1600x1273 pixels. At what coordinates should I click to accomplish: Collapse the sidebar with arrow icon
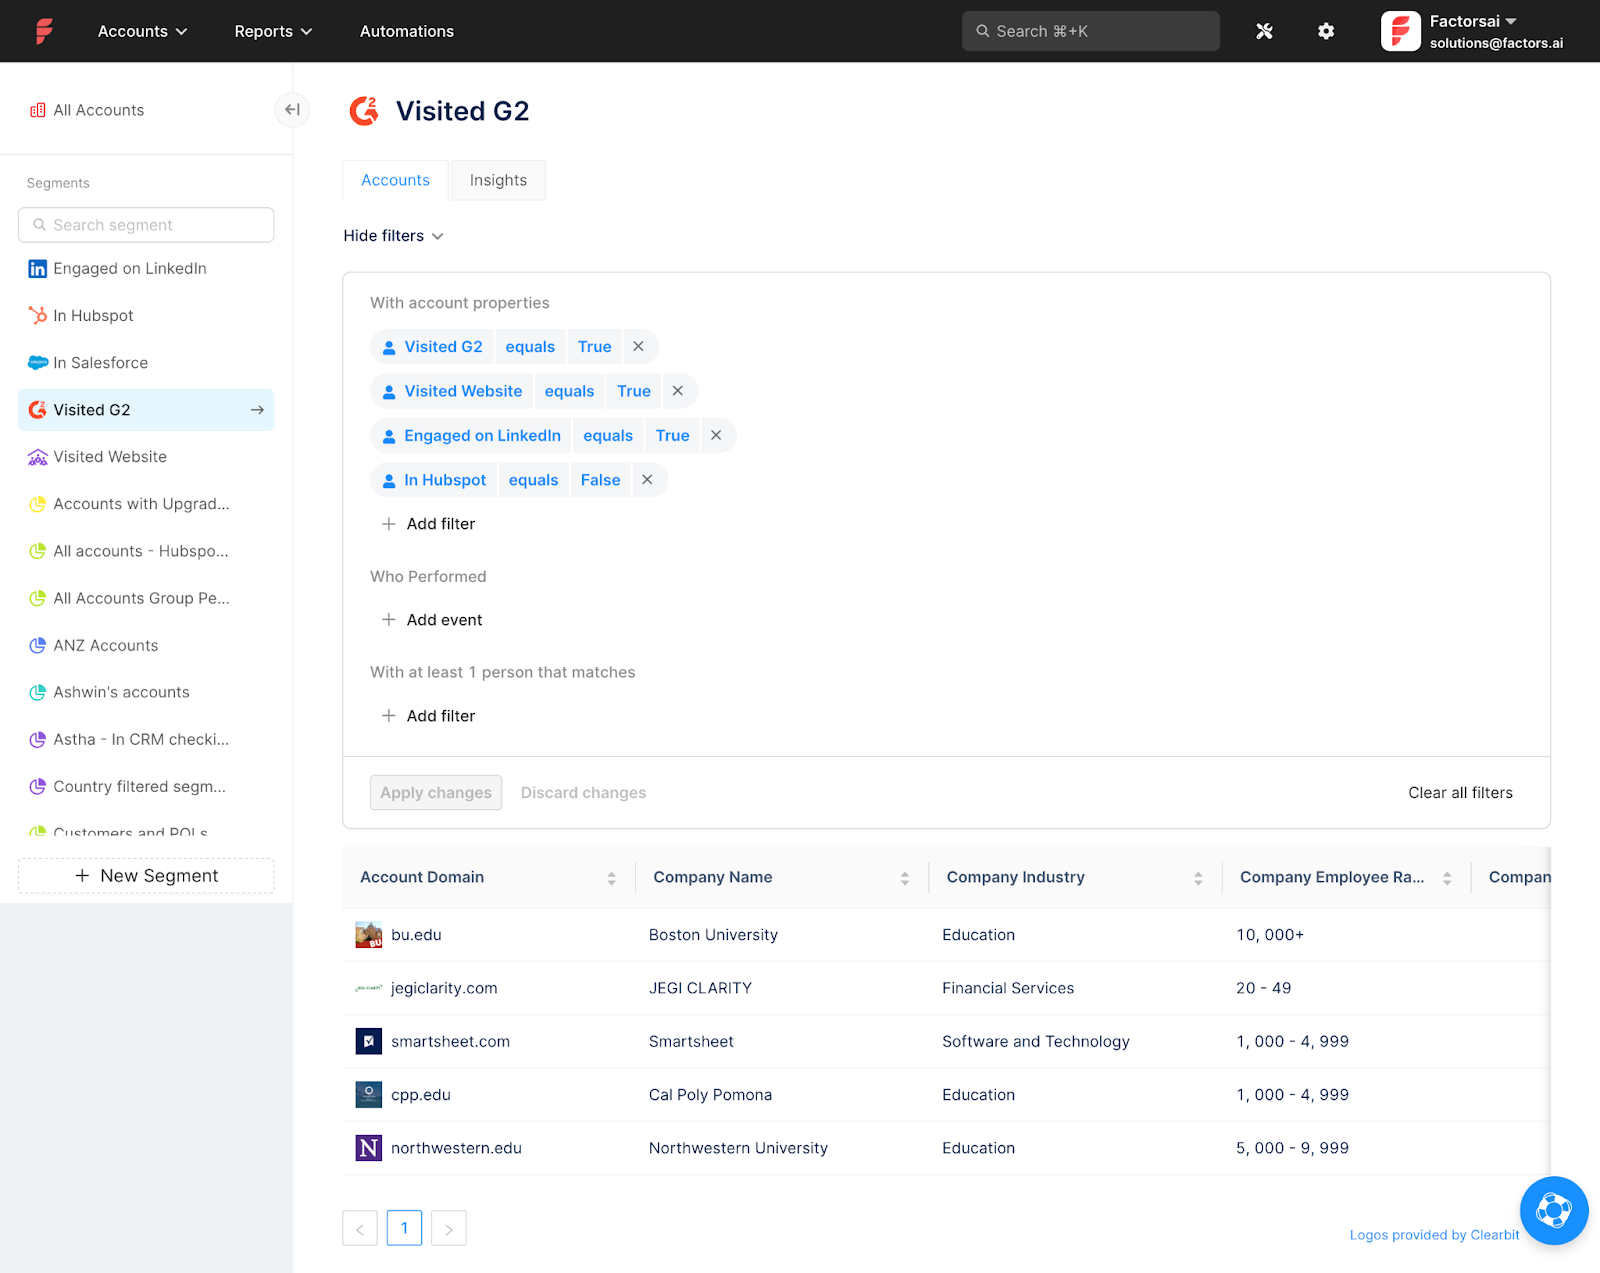tap(292, 109)
